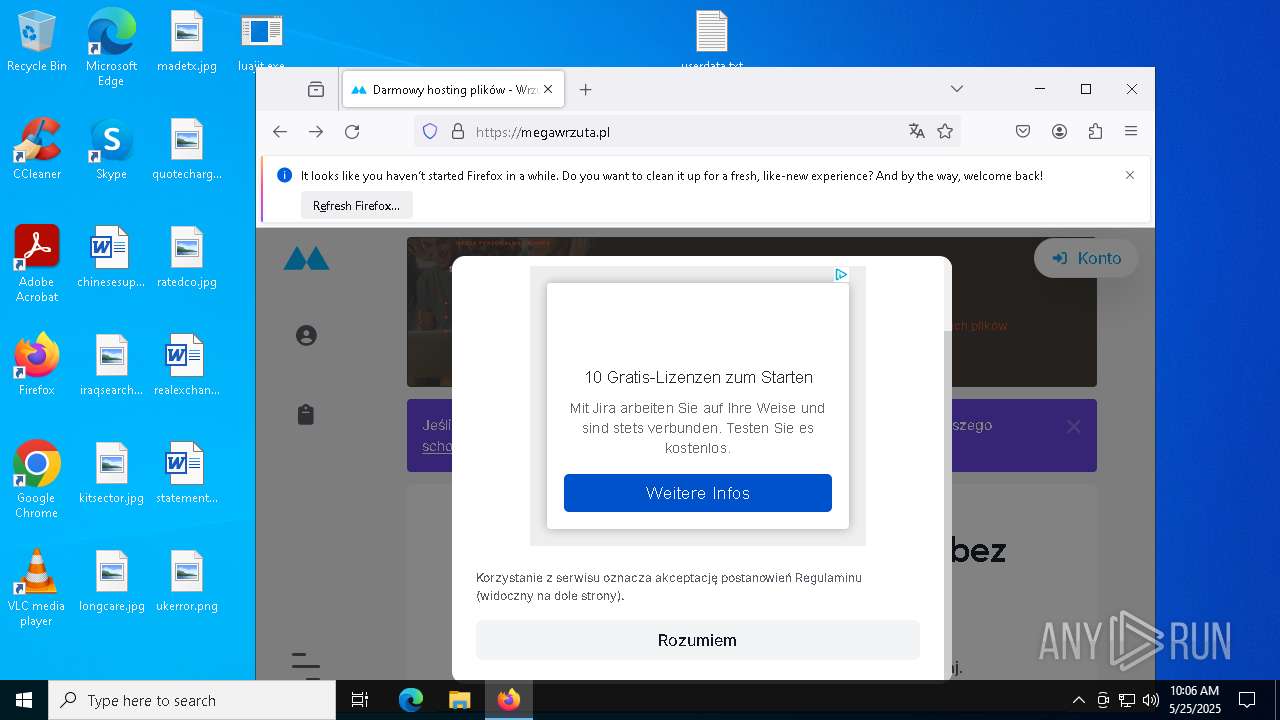Image resolution: width=1280 pixels, height=720 pixels.
Task: Close the Darmowy hosting plików tab
Action: pyautogui.click(x=548, y=89)
